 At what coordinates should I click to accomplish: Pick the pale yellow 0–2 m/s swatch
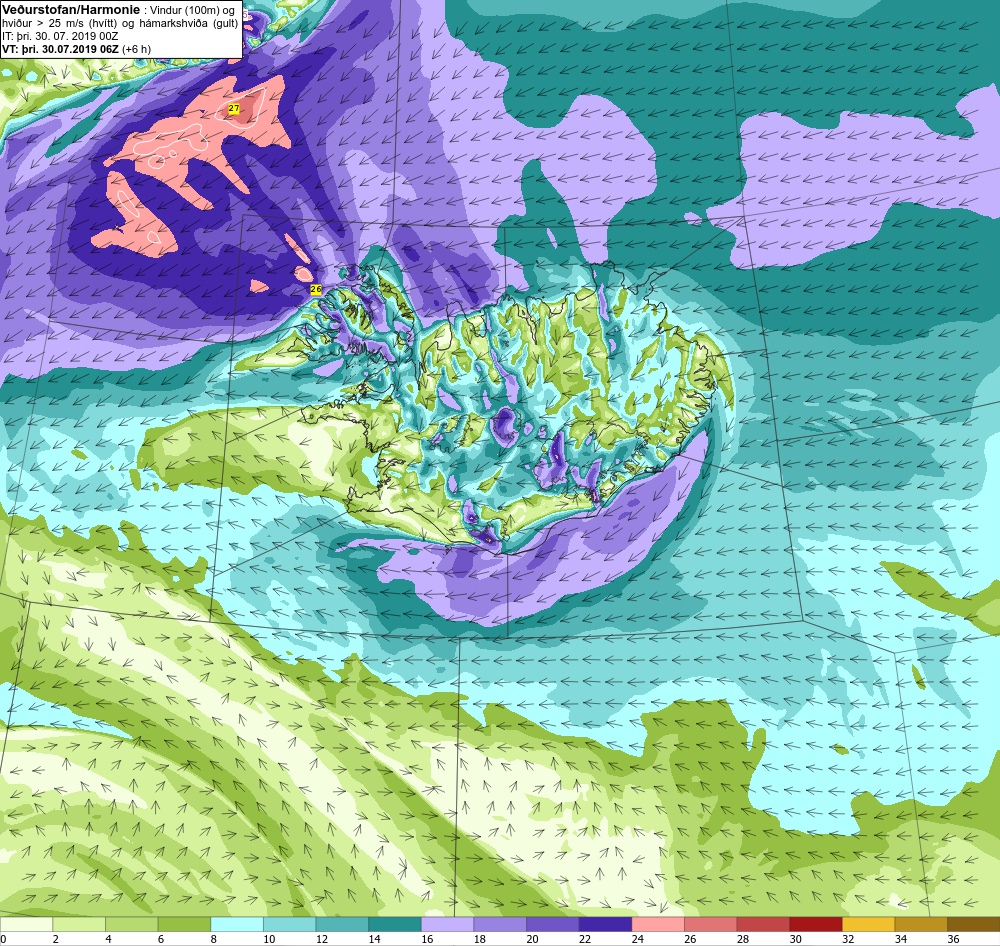coord(26,924)
